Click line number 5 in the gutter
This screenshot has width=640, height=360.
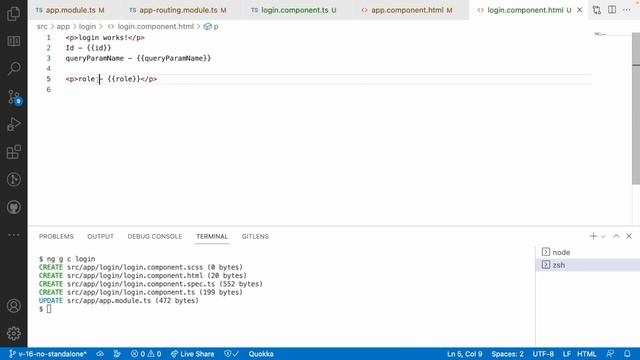point(48,79)
